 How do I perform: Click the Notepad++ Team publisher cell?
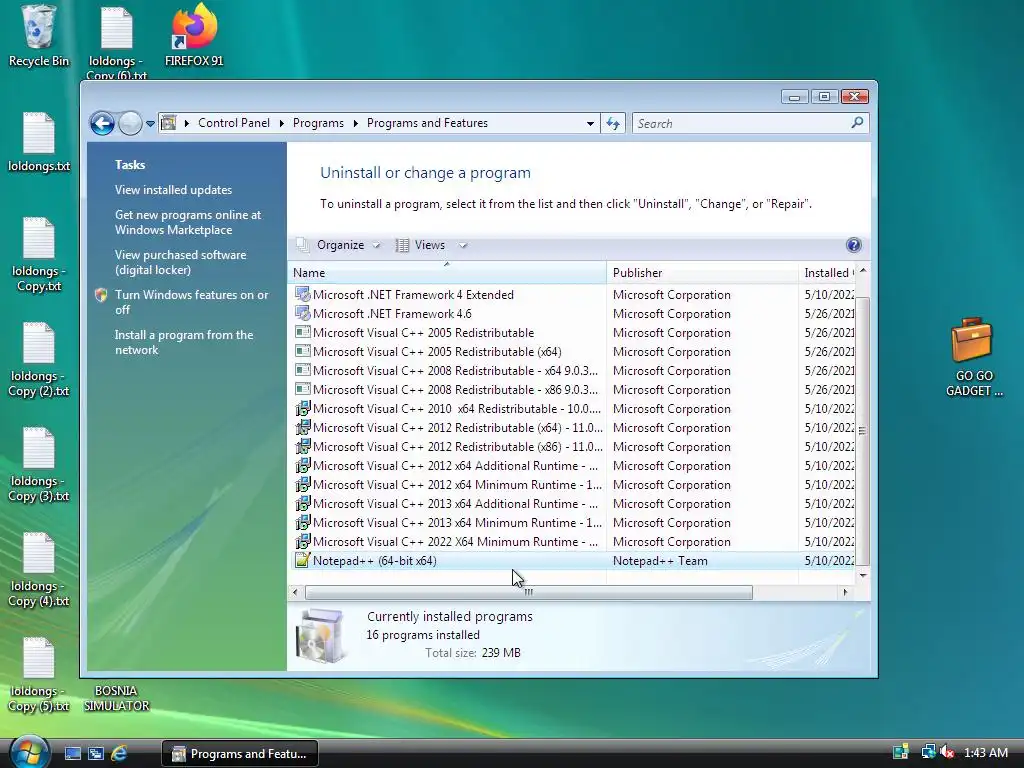coord(660,560)
